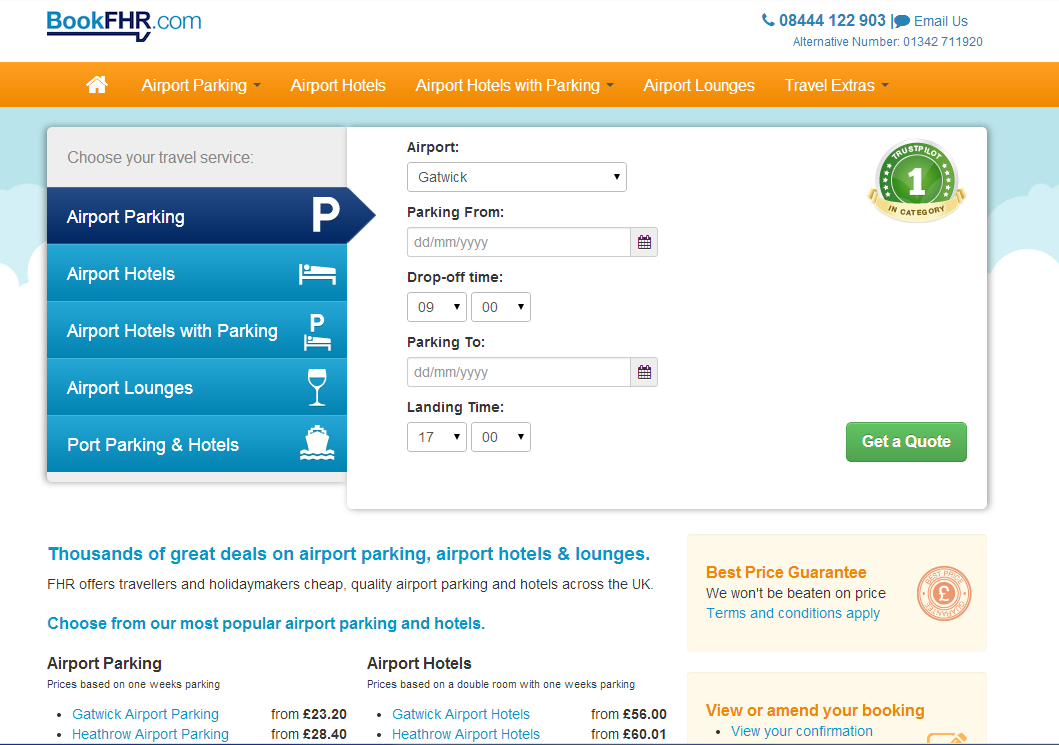Screen dimensions: 1059x745
Task: Open the View your confirmation link
Action: click(802, 731)
